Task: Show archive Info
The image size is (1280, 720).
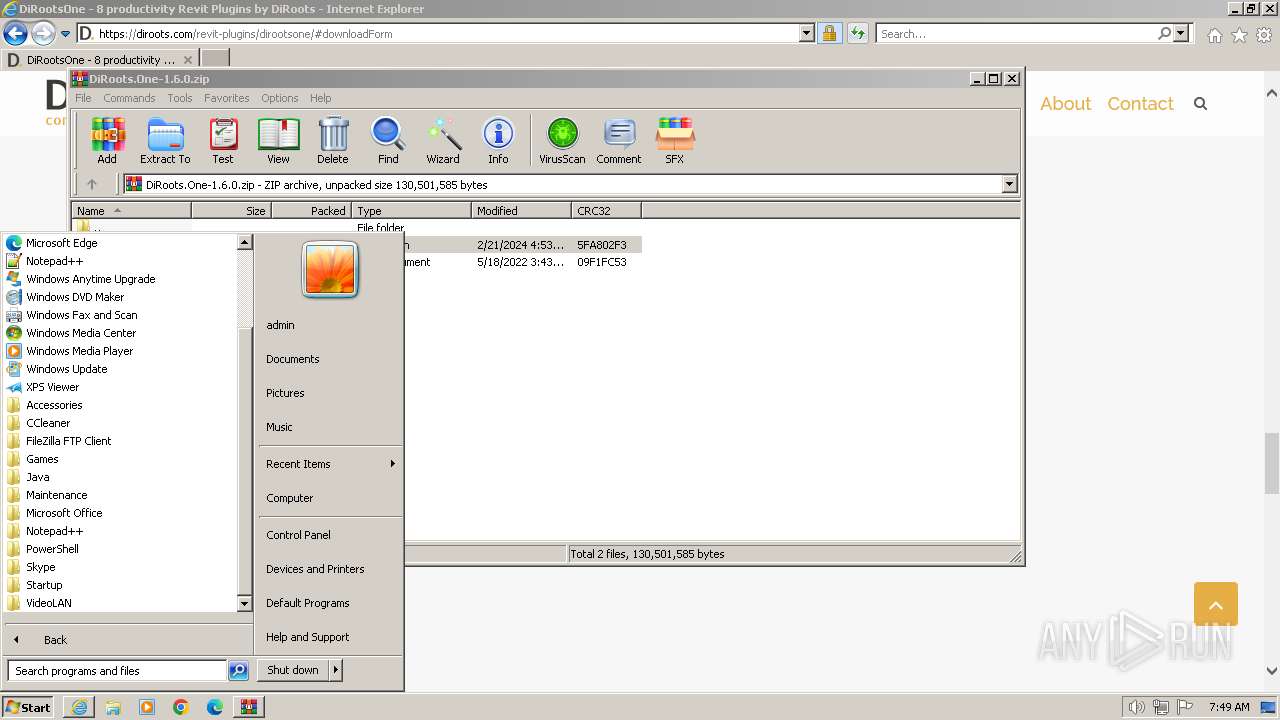Action: pyautogui.click(x=498, y=141)
